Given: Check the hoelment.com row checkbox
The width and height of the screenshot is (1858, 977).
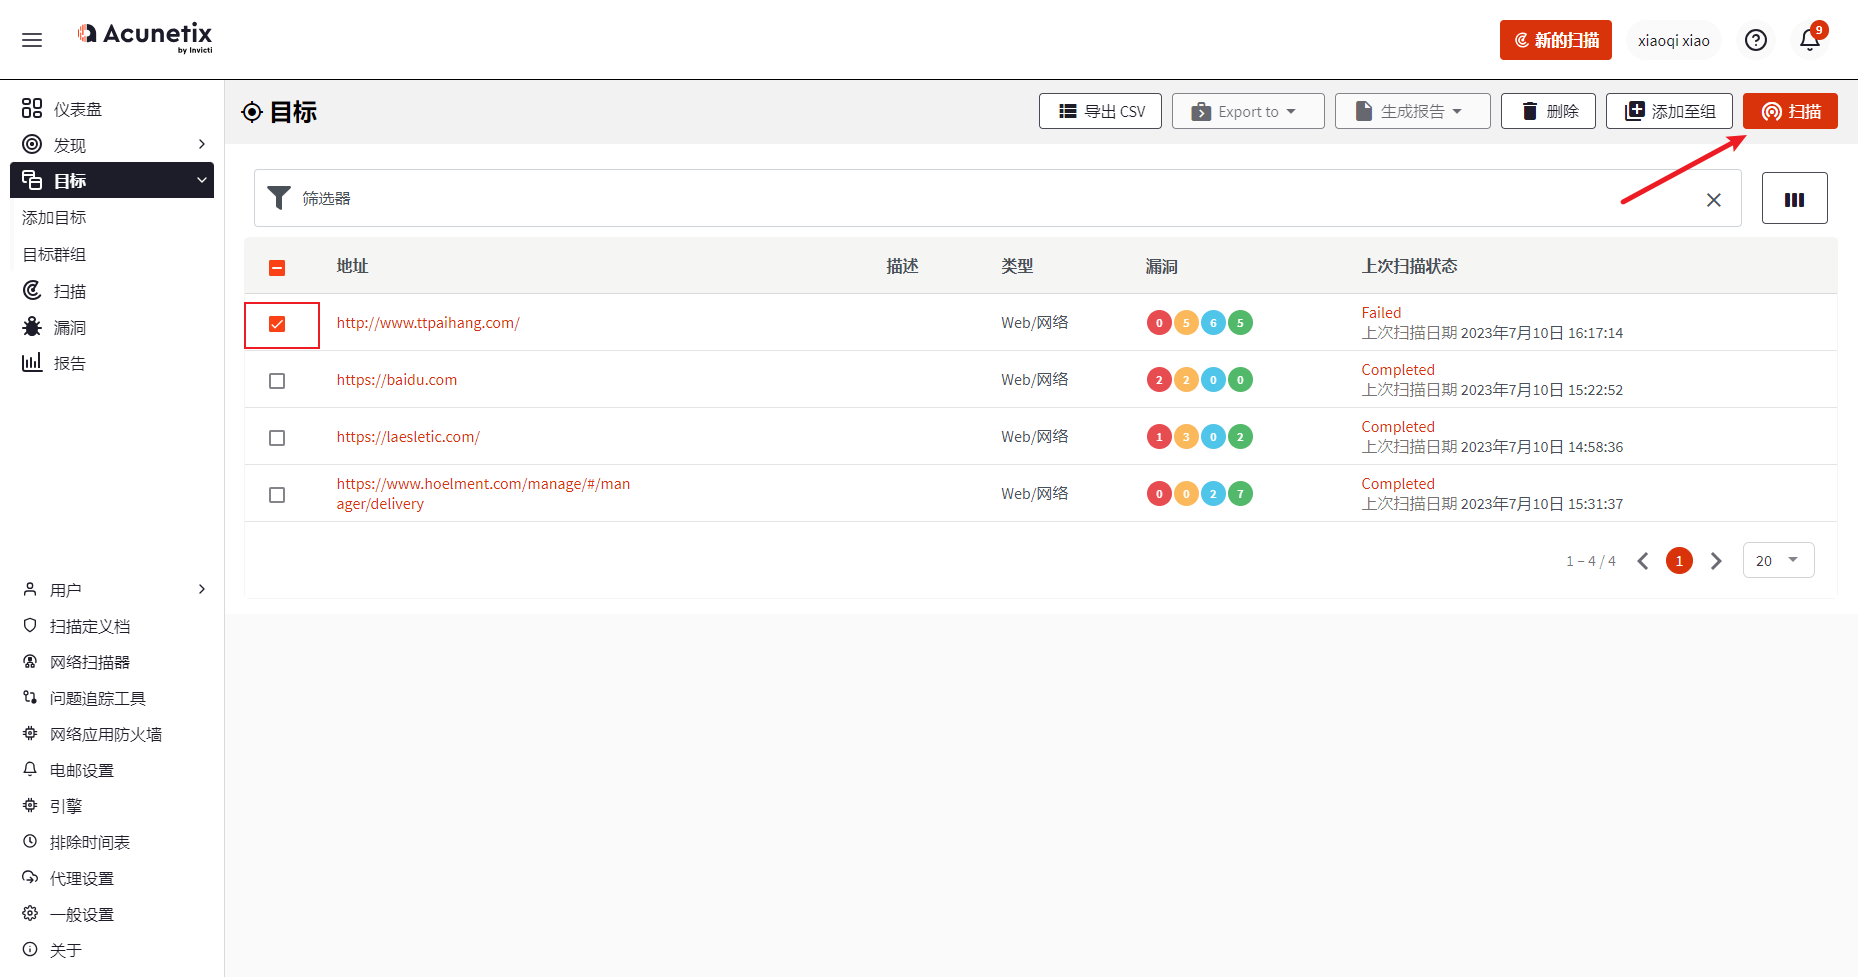Looking at the screenshot, I should 277,495.
